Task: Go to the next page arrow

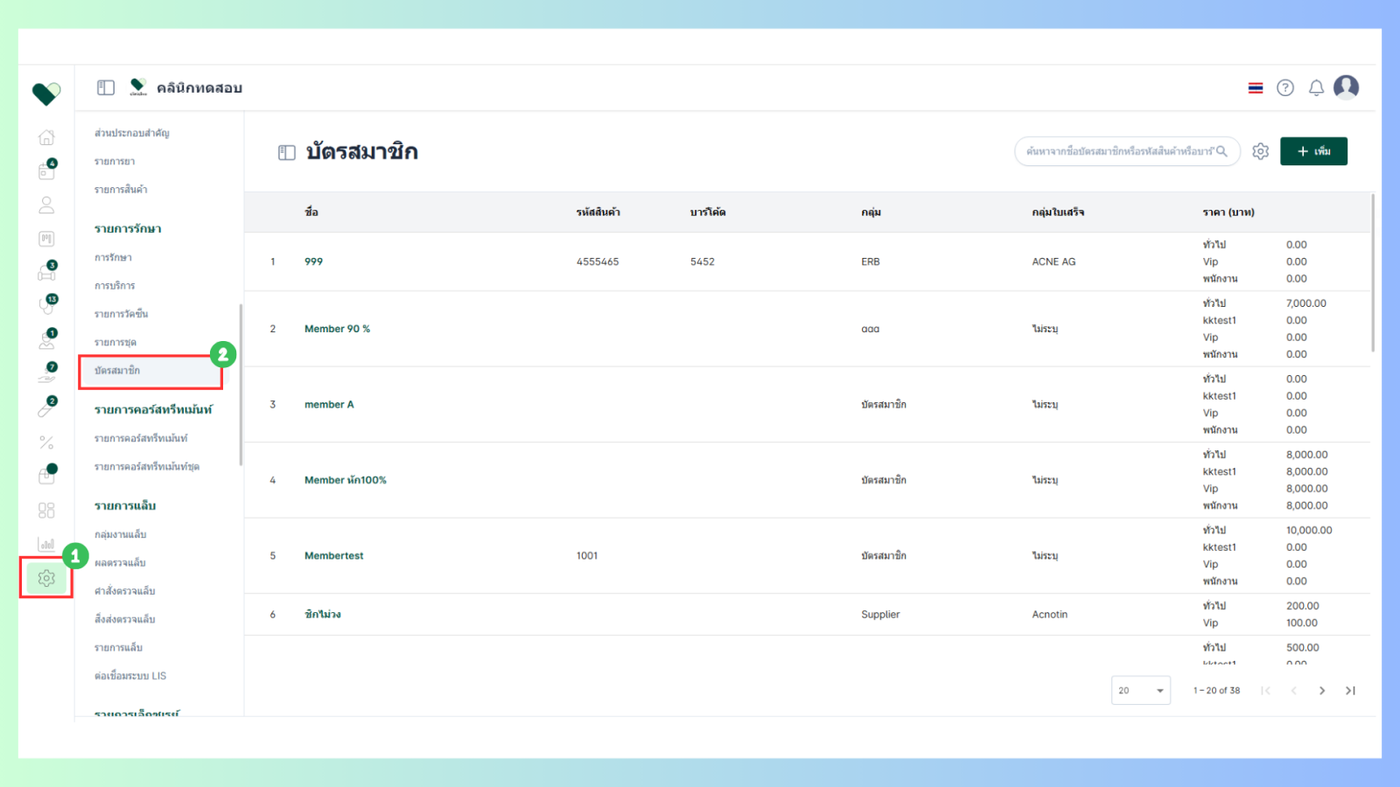Action: pyautogui.click(x=1322, y=691)
